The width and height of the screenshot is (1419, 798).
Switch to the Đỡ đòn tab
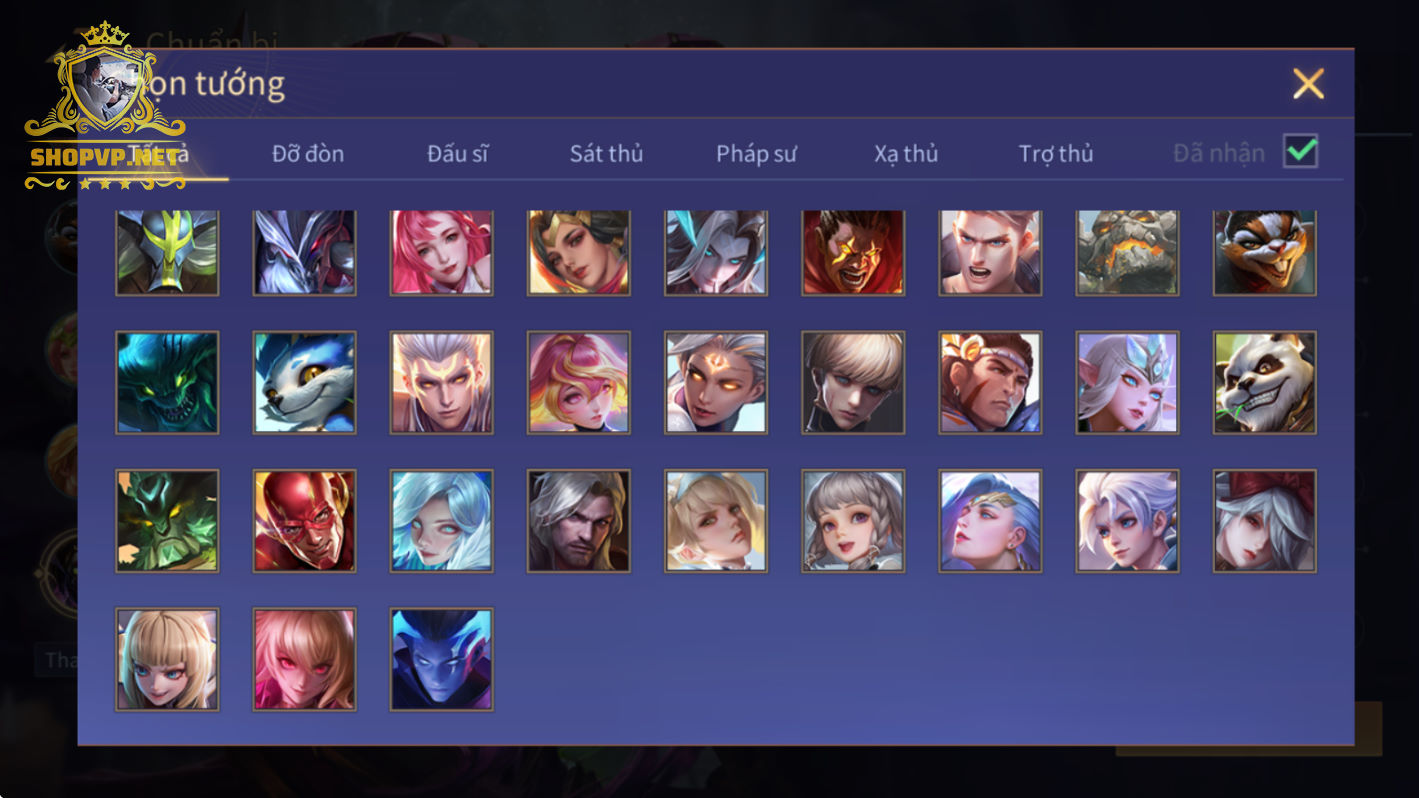308,153
